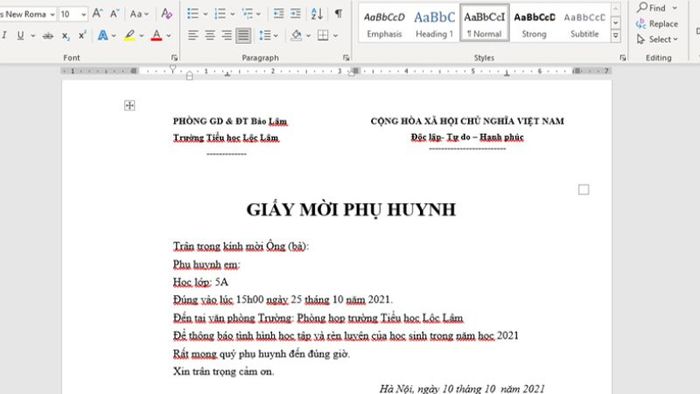
Task: Open the font name dropdown
Action: coord(52,14)
